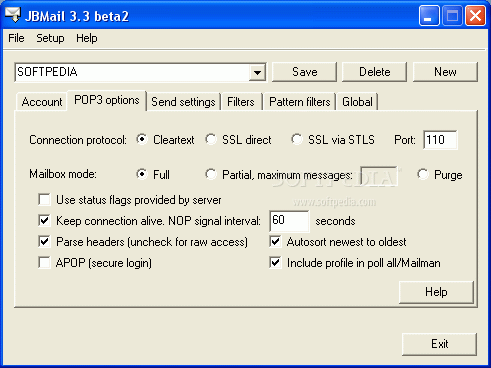Click the Port number field
This screenshot has height=368, width=491.
(x=440, y=140)
